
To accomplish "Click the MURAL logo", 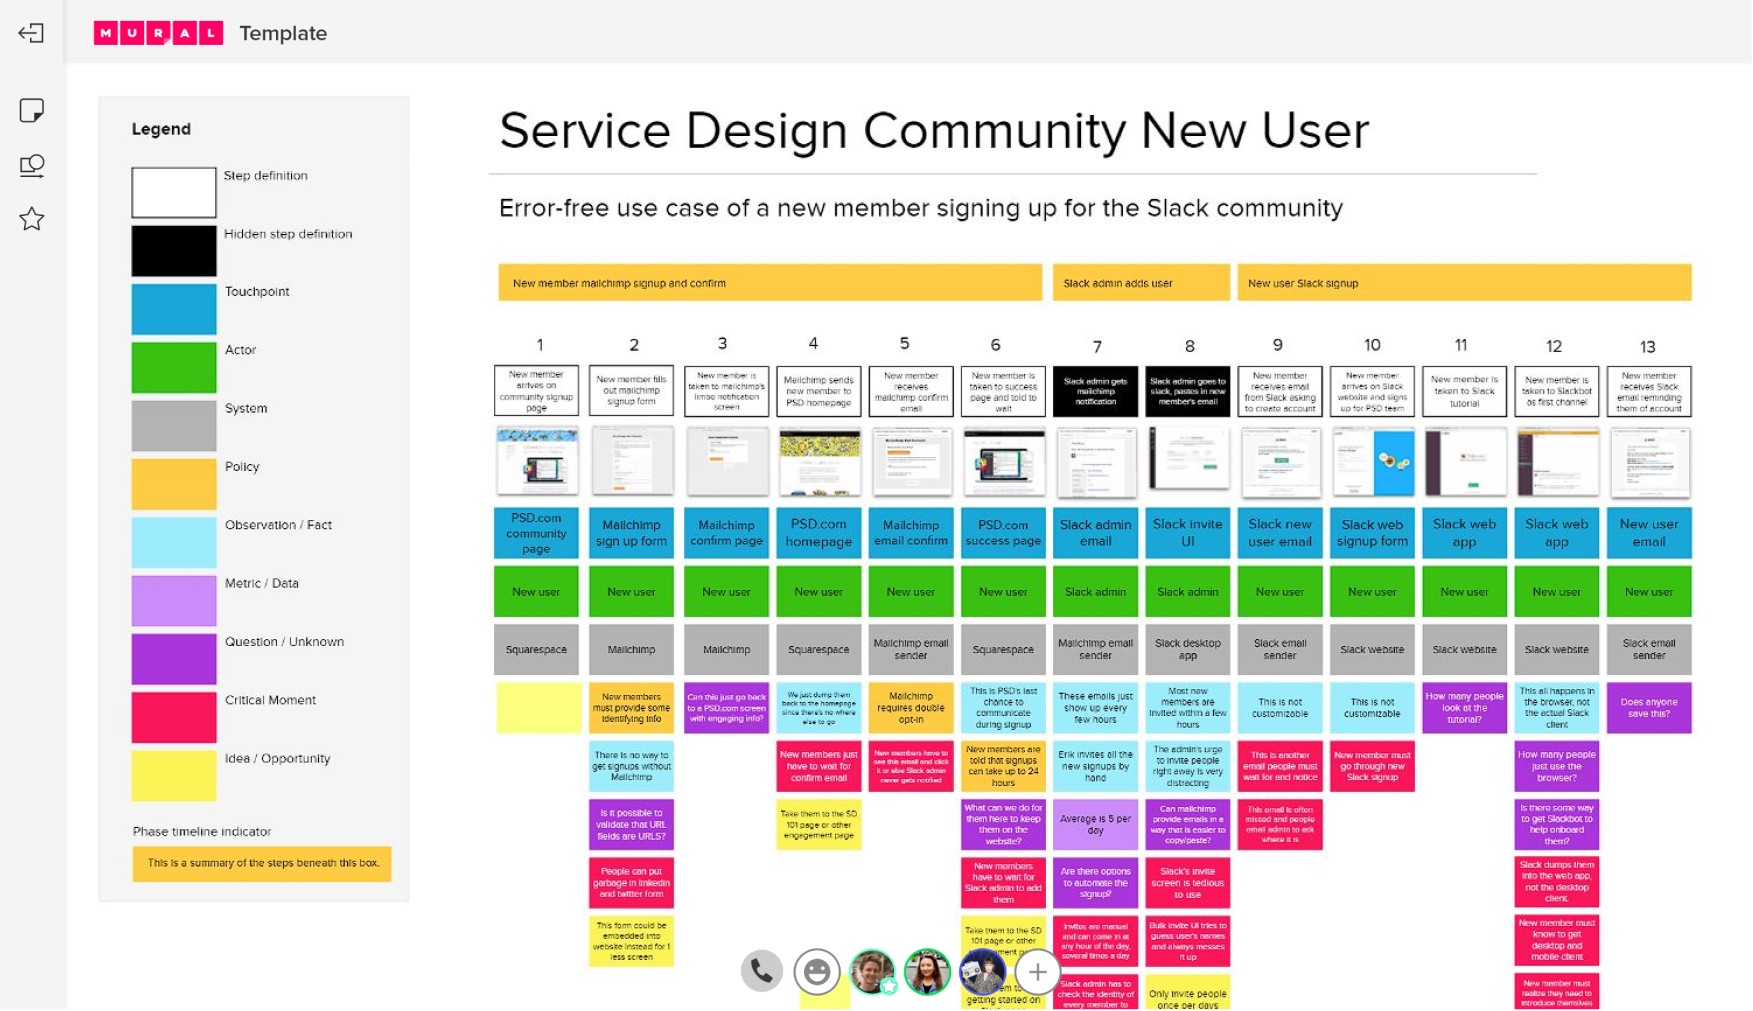I will tap(158, 33).
